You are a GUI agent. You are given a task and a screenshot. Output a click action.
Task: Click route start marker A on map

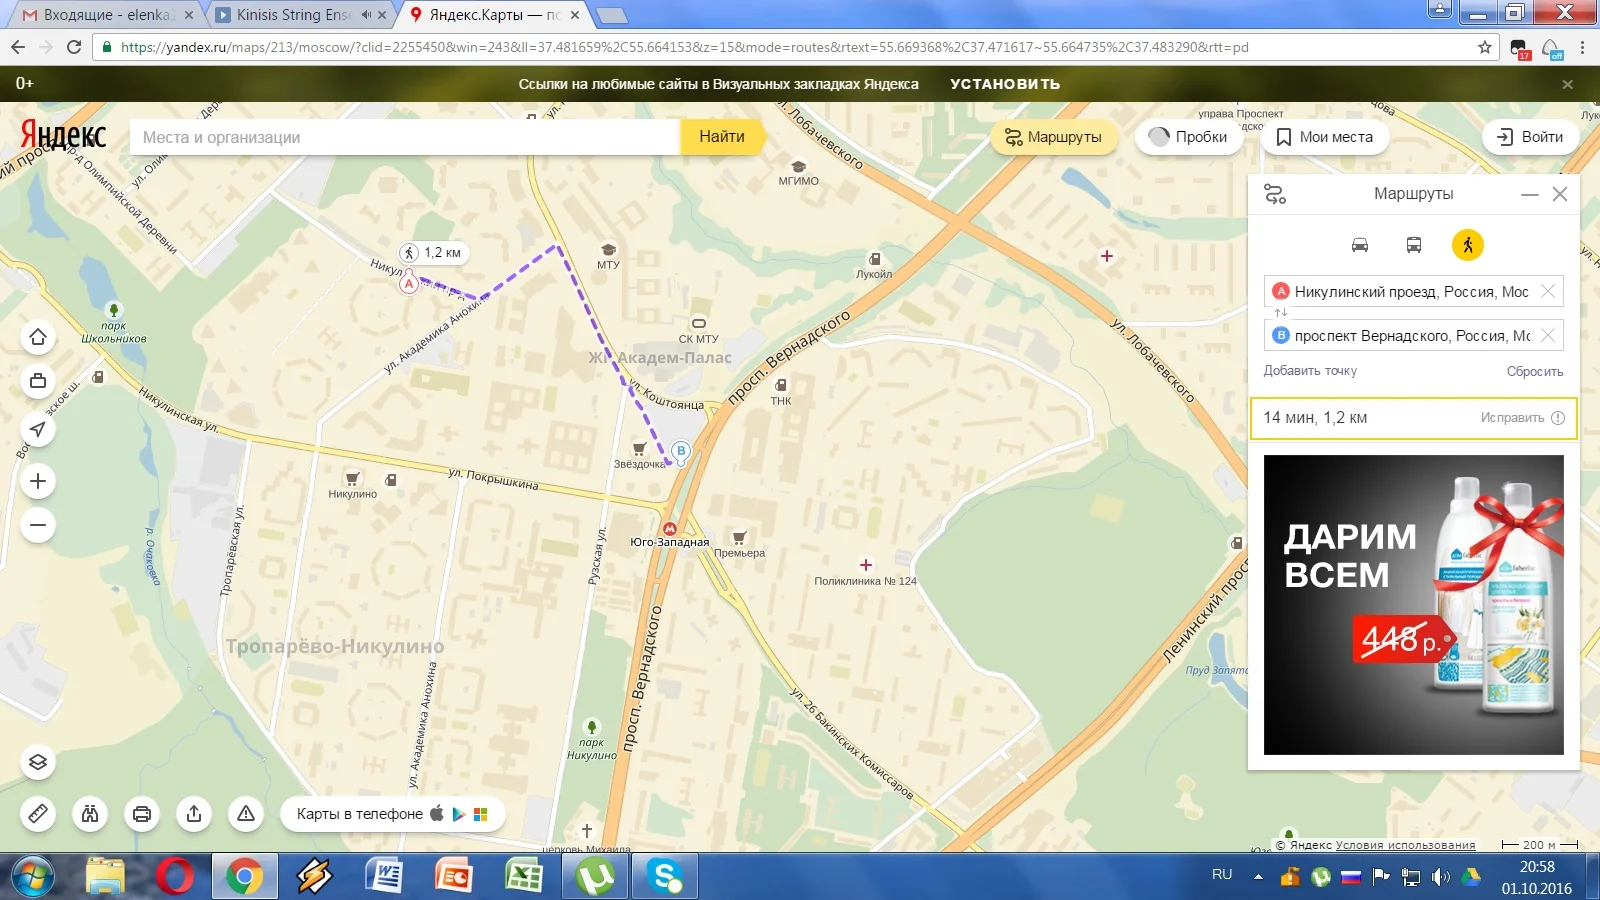[x=409, y=283]
